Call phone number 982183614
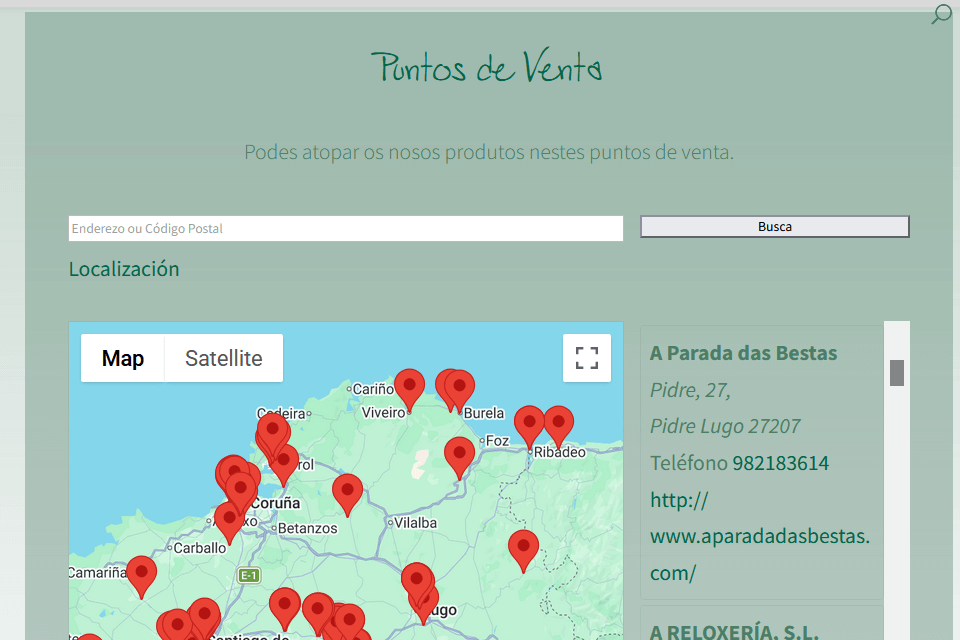 [x=781, y=463]
